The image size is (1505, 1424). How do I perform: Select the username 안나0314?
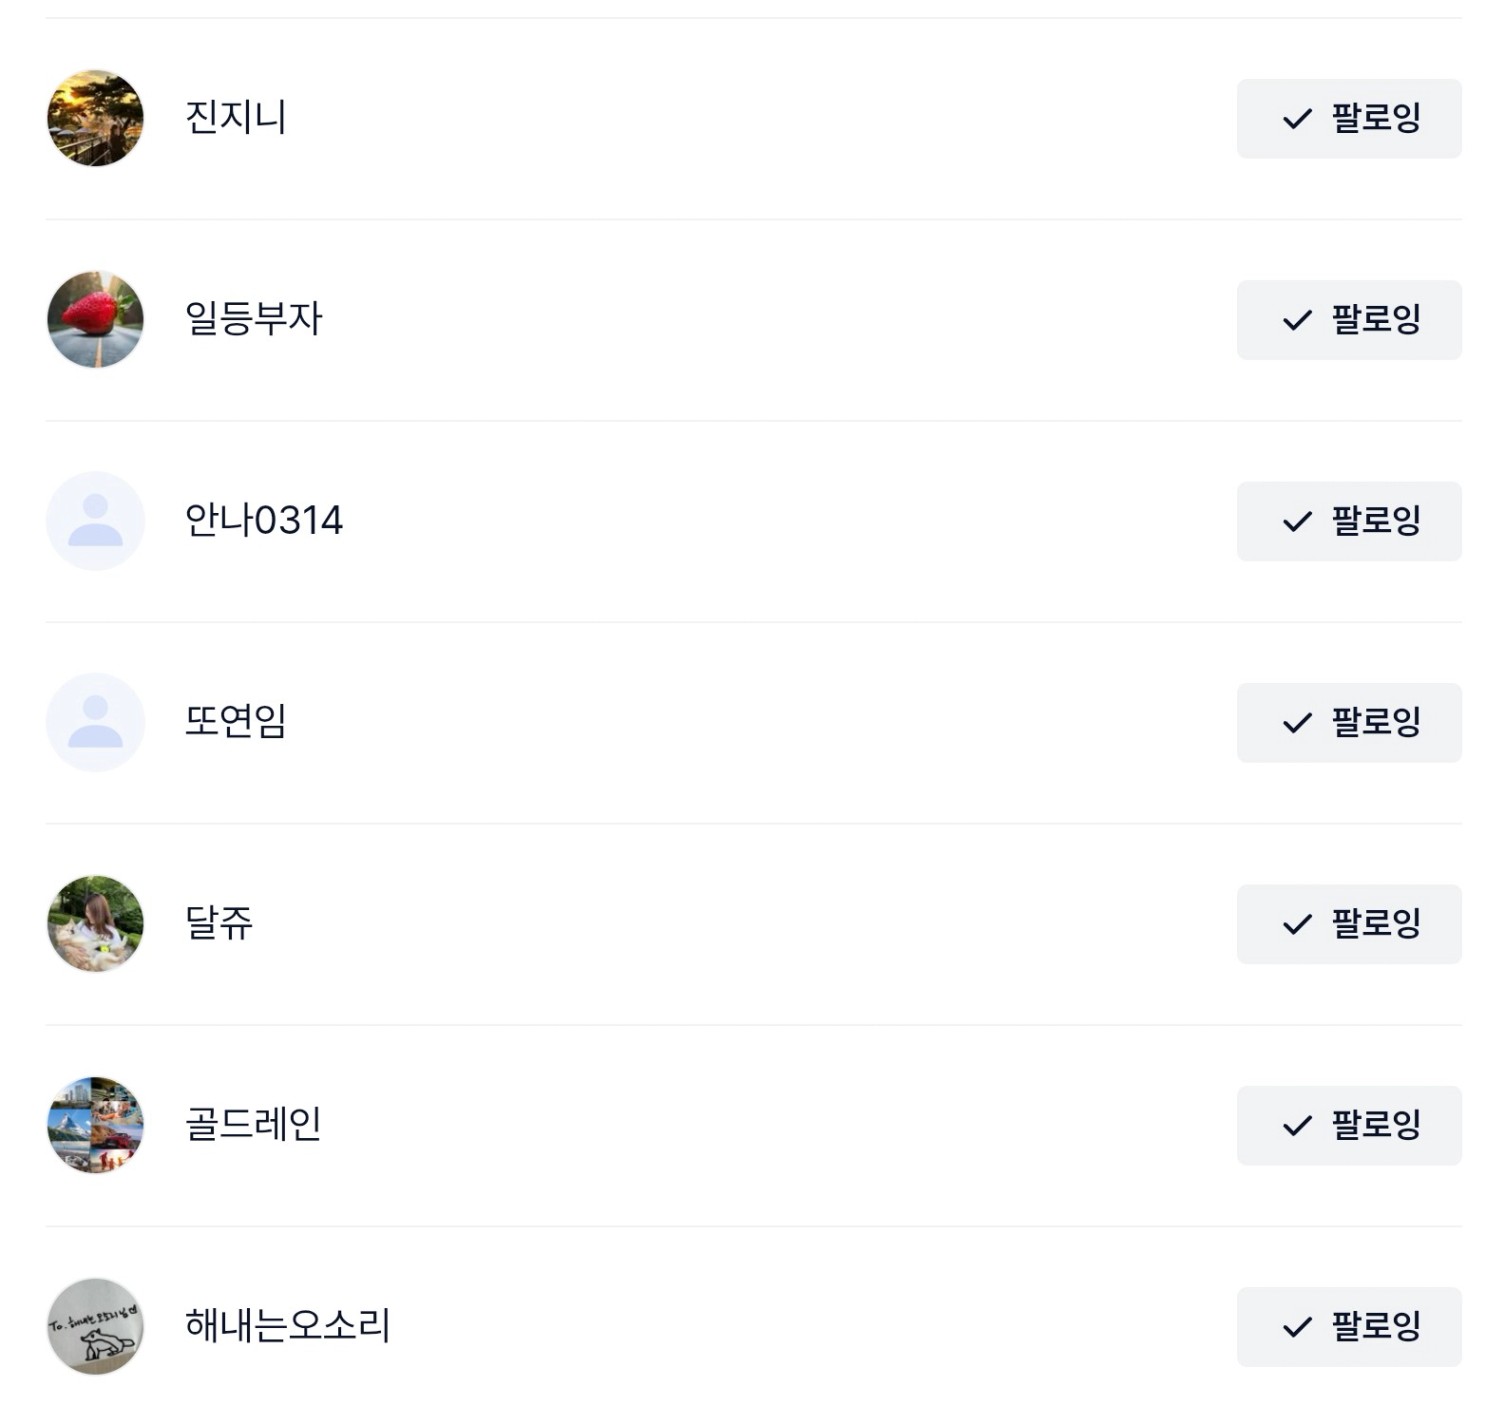click(x=264, y=521)
